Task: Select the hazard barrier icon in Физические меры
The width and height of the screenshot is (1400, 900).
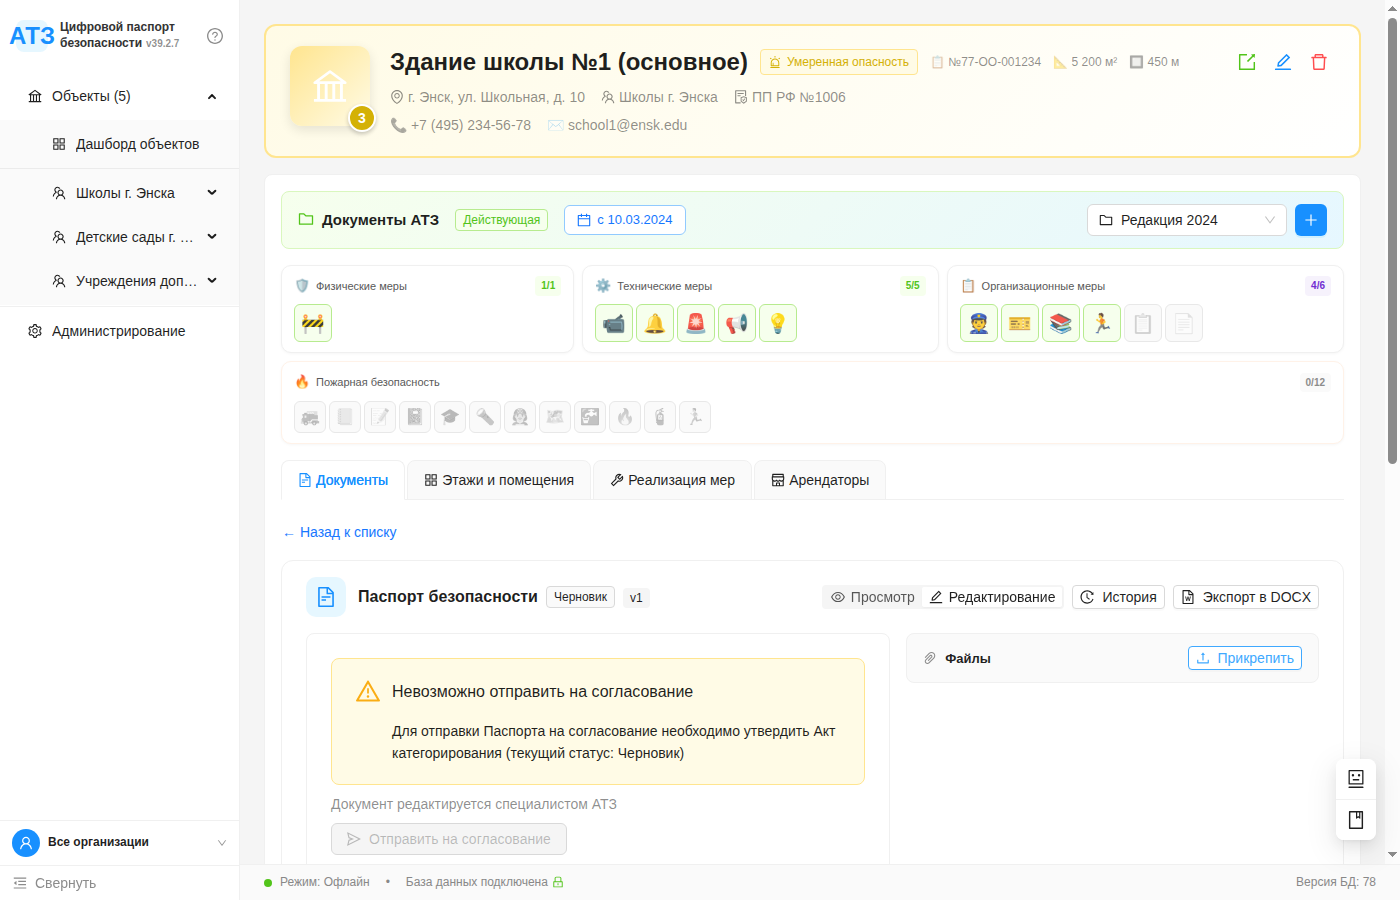Action: click(x=312, y=322)
